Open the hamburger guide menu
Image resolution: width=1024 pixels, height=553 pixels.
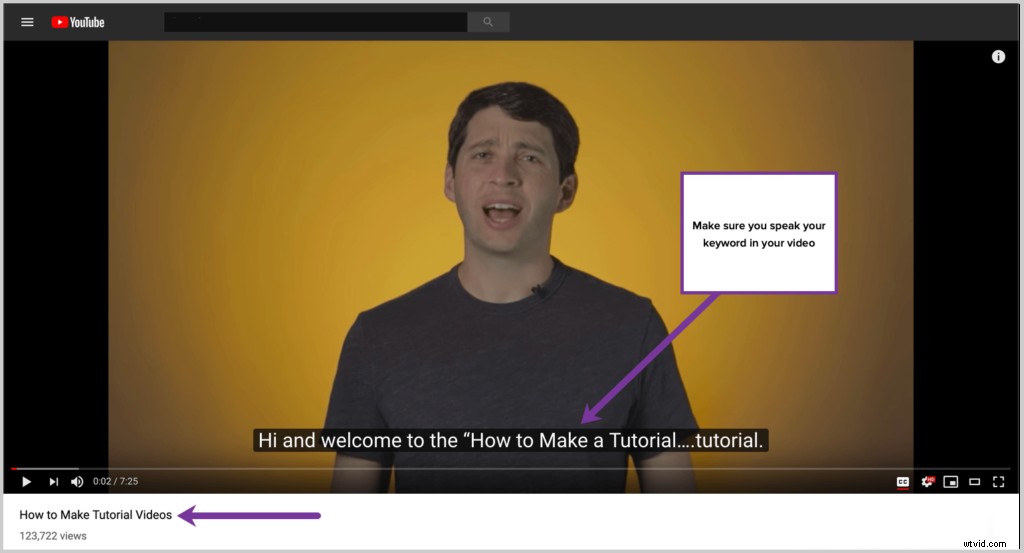coord(27,22)
